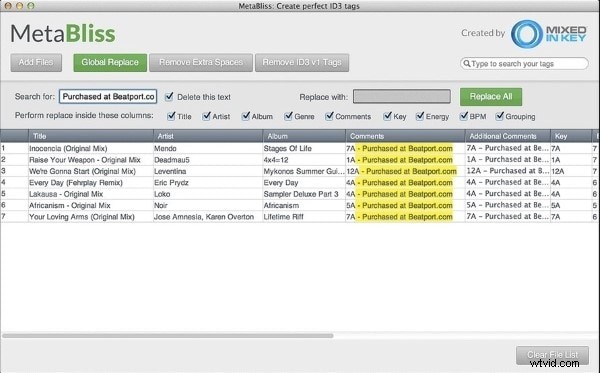Viewport: 600px width, 373px height.
Task: Sort by the Title column header
Action: [91, 136]
